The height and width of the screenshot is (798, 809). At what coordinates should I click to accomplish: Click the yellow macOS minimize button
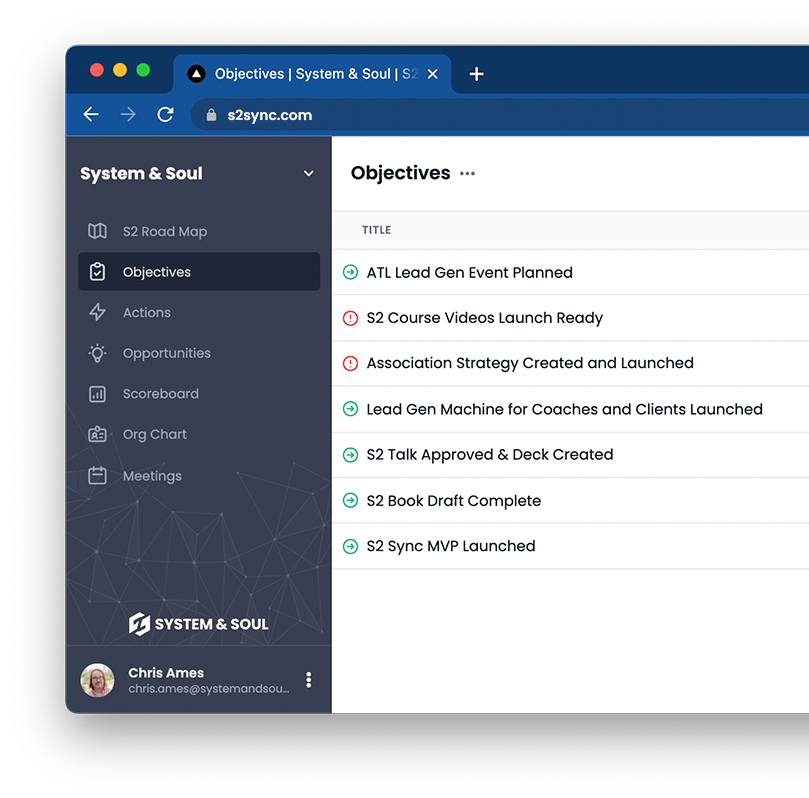120,70
